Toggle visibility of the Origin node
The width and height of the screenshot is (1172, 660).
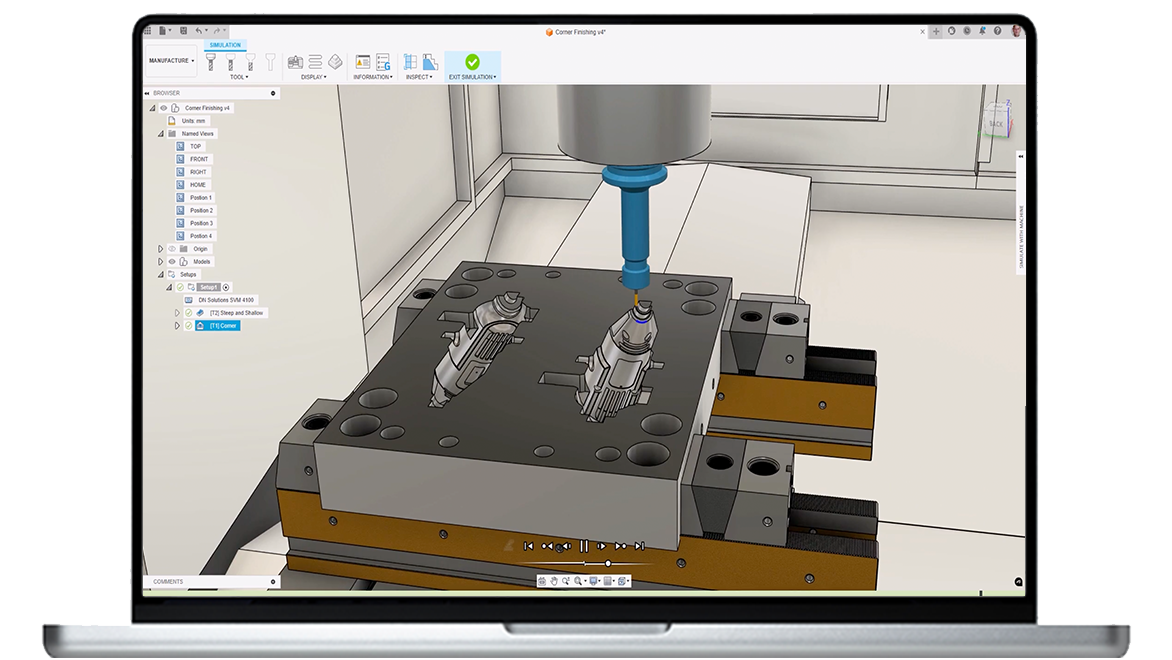[171, 249]
